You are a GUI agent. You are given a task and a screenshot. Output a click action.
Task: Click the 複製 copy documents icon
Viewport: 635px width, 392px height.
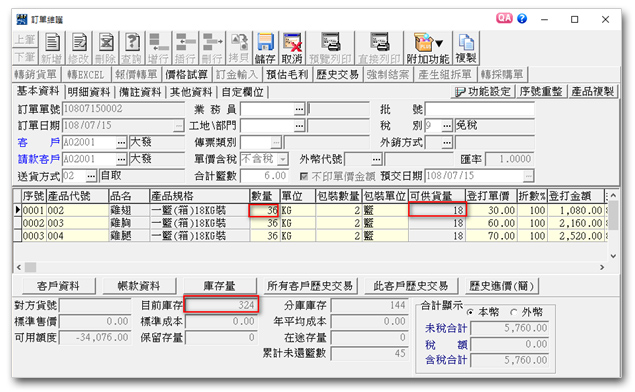click(x=466, y=42)
